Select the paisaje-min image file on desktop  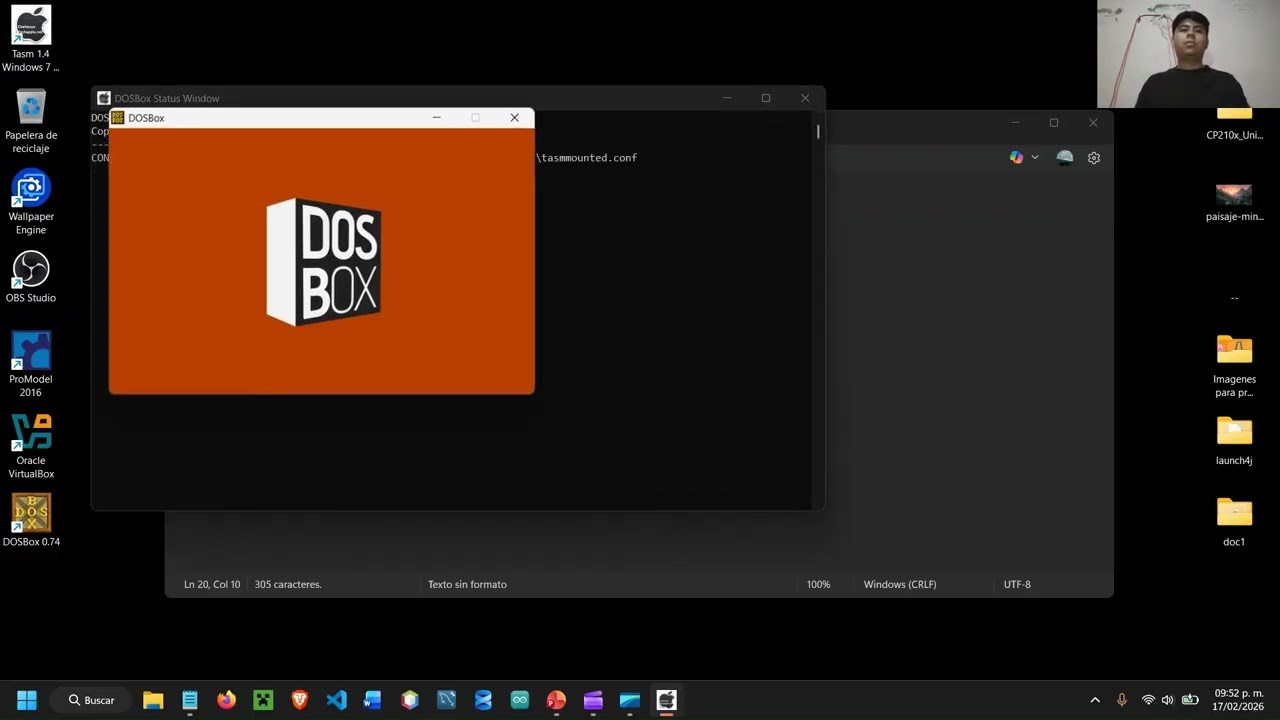pyautogui.click(x=1234, y=202)
